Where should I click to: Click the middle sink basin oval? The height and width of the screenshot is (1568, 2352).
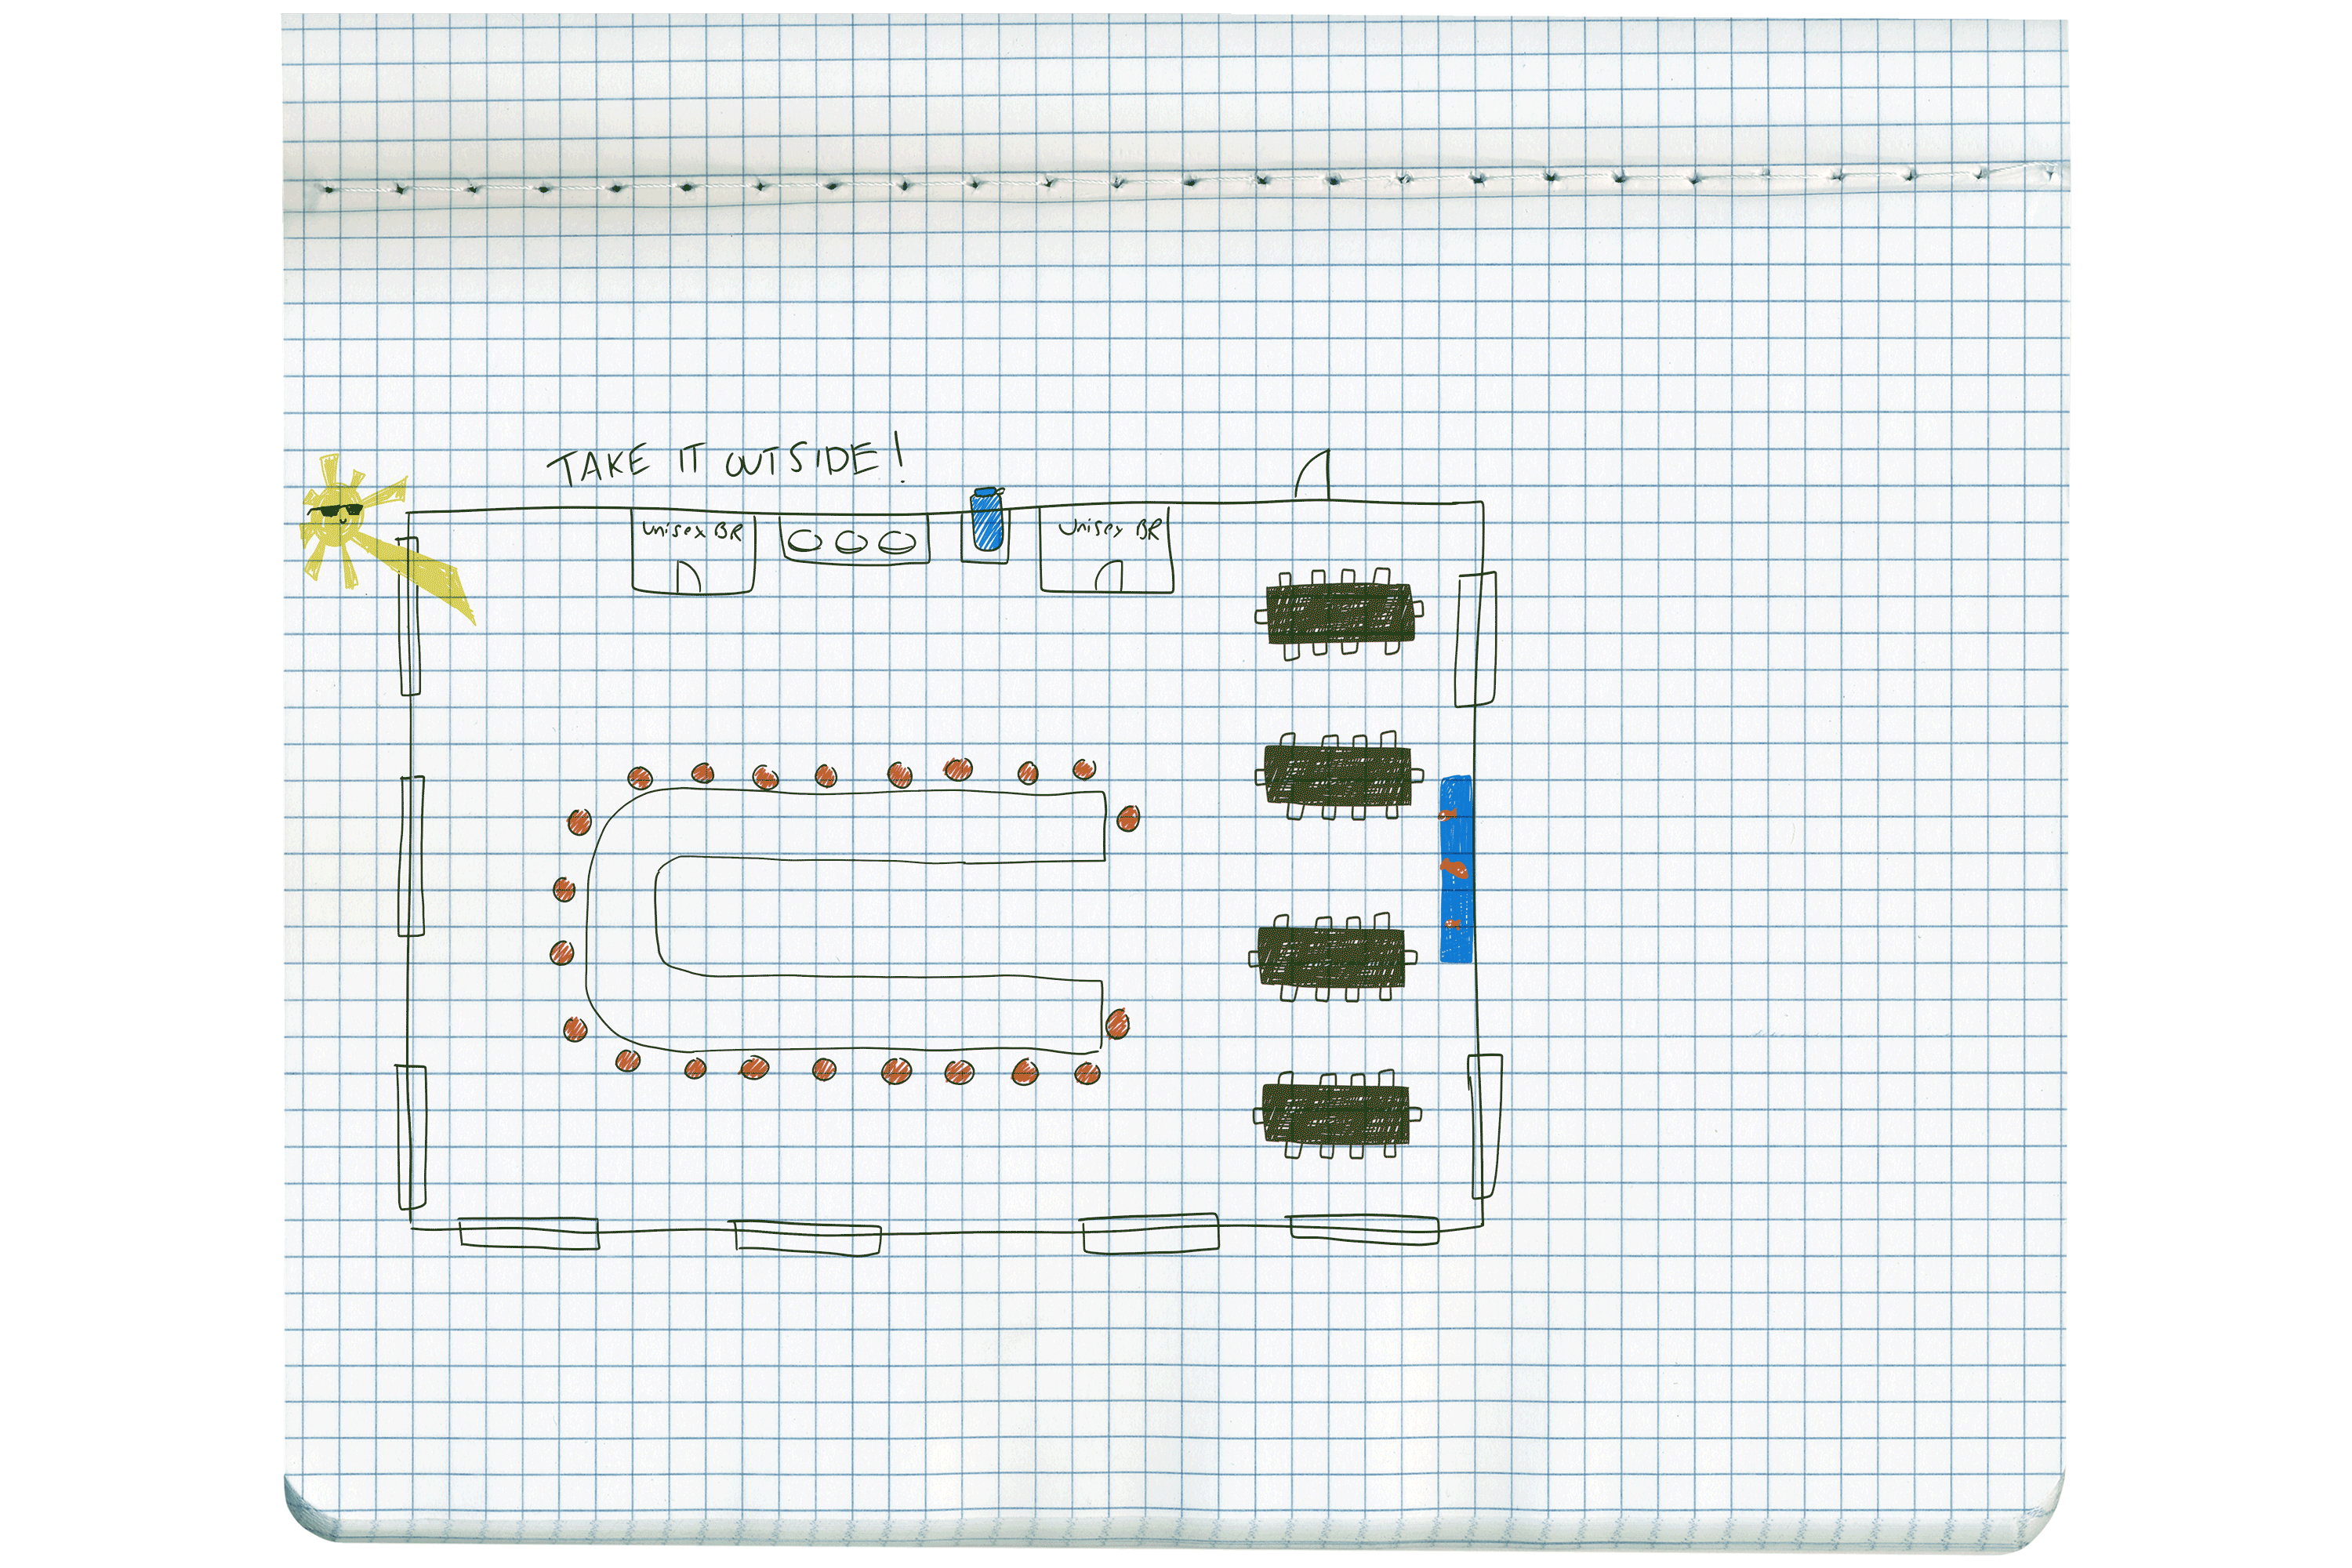pos(852,542)
